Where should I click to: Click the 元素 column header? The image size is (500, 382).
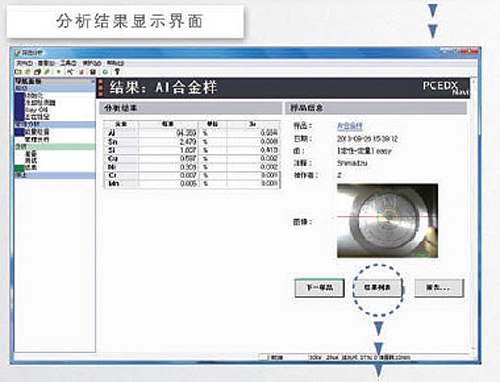(x=121, y=124)
